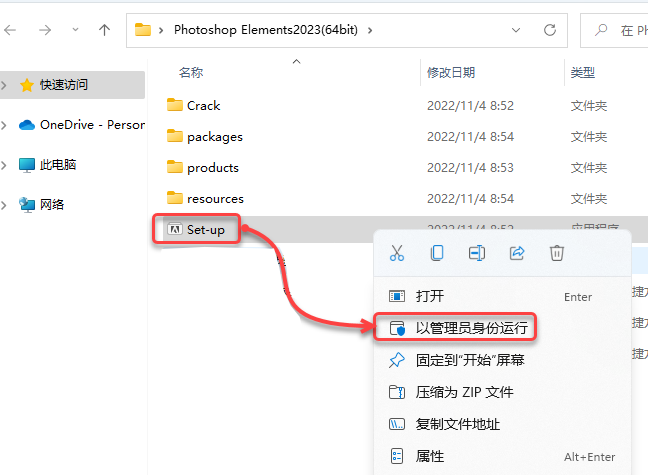Click chevron before Photoshop Elements2023 breadcrumb

point(161,30)
